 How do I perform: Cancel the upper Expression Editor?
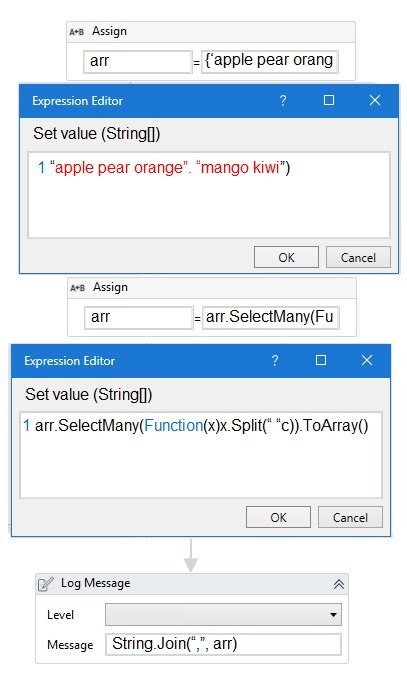coord(358,257)
